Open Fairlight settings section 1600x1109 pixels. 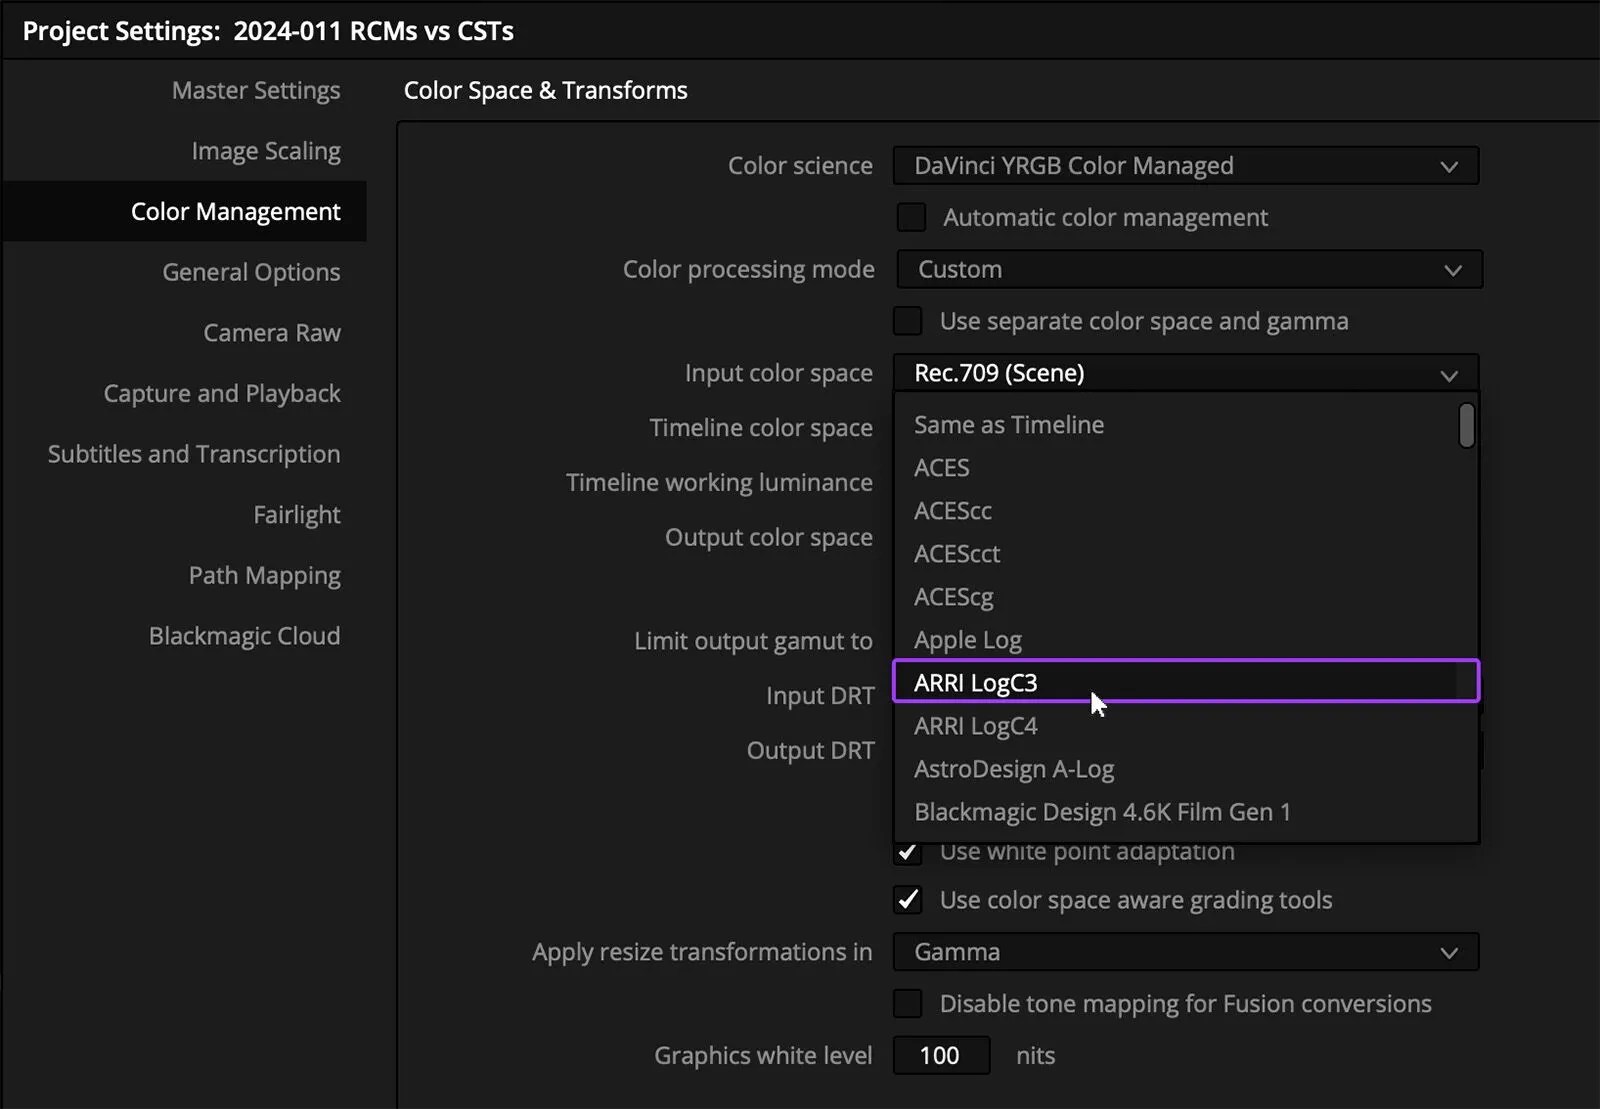tap(296, 515)
